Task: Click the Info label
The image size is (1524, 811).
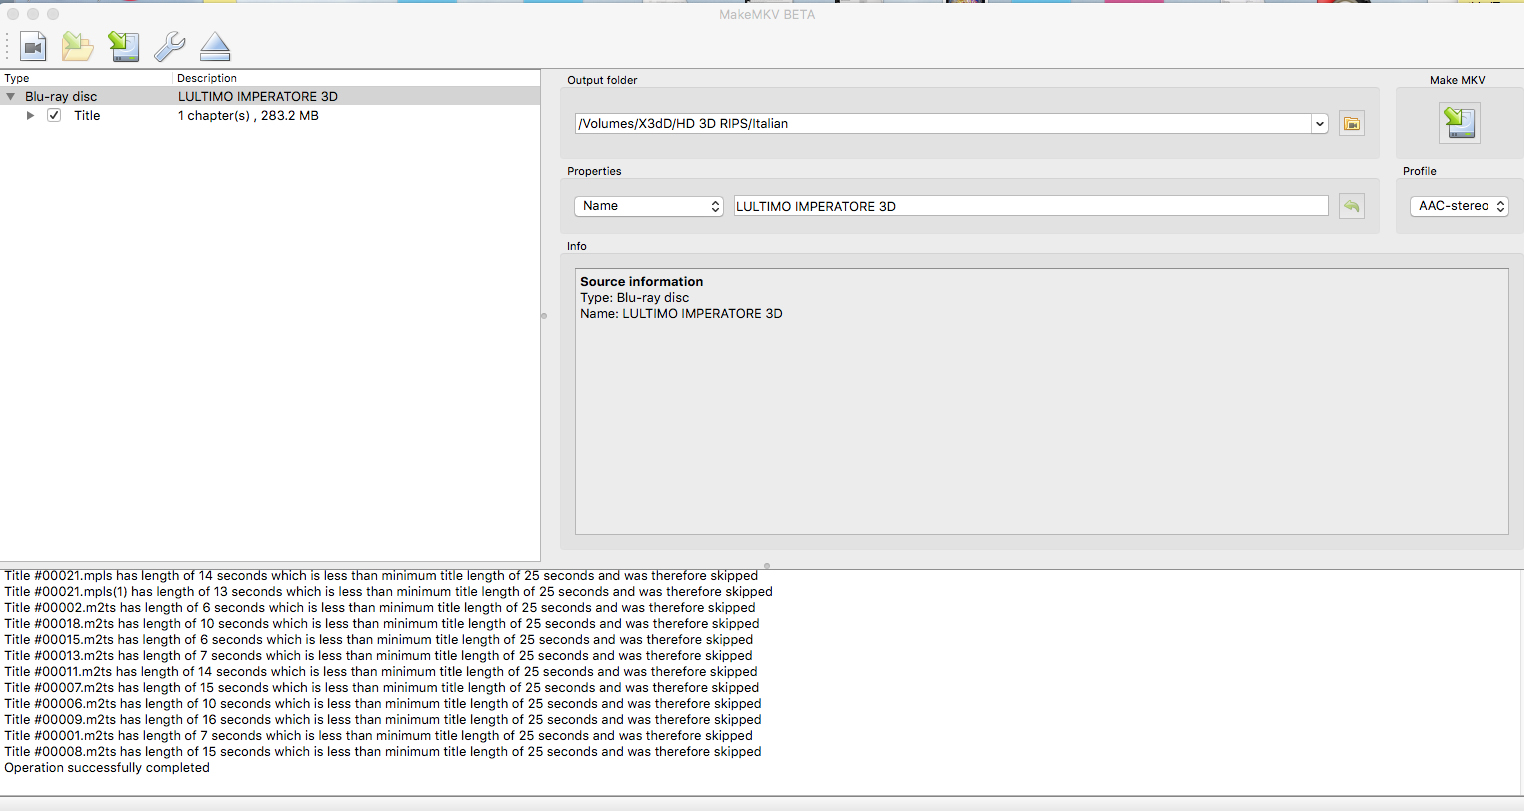Action: click(x=577, y=246)
